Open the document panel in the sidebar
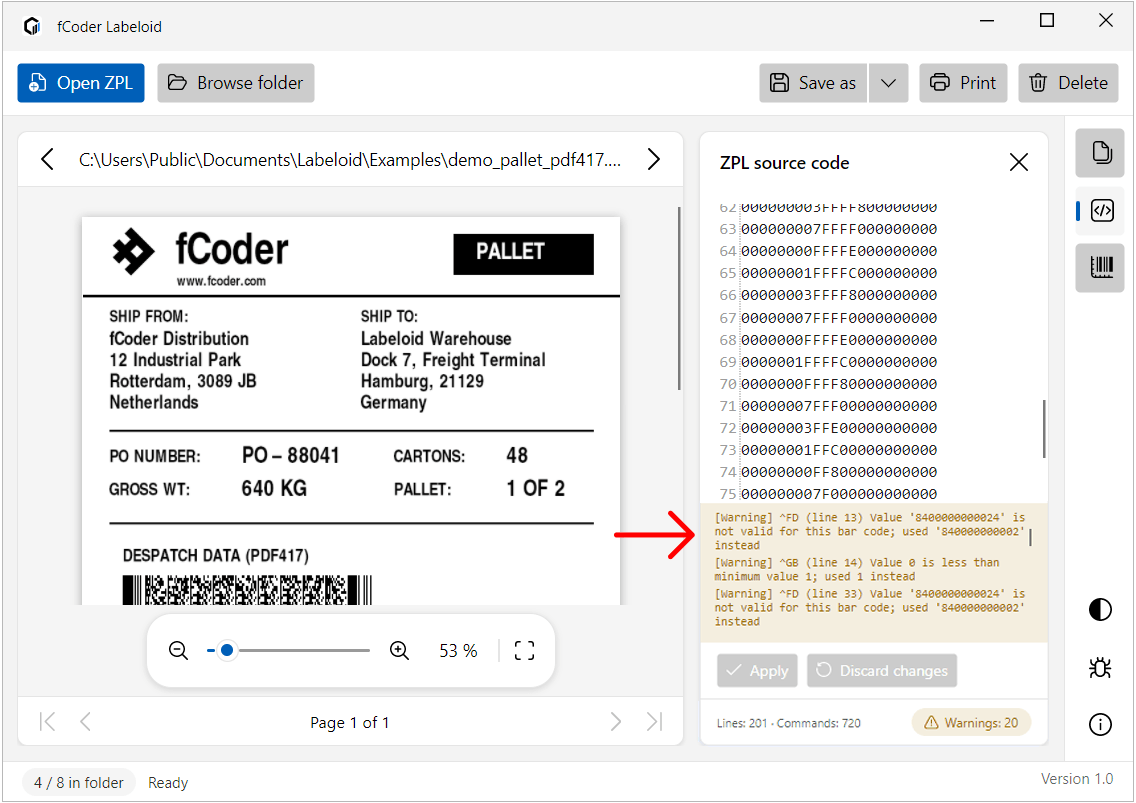1136x803 pixels. 1100,153
